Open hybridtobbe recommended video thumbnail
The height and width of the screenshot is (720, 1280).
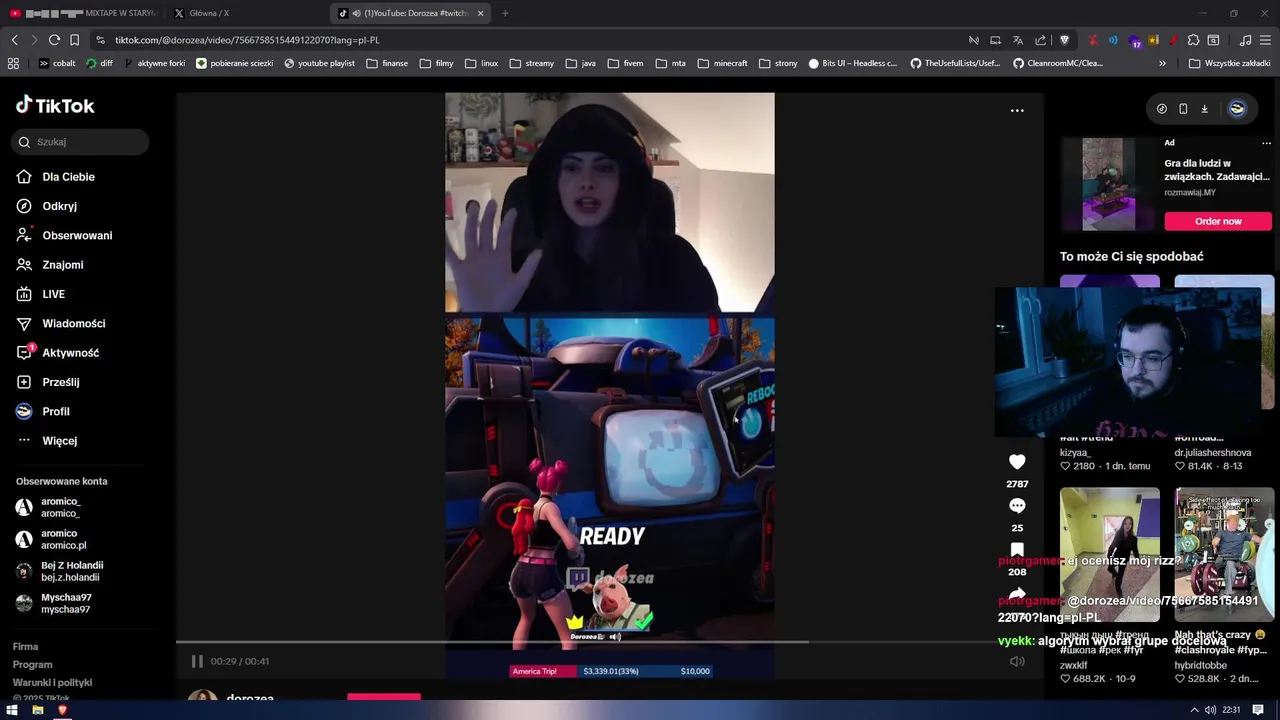click(x=1224, y=555)
